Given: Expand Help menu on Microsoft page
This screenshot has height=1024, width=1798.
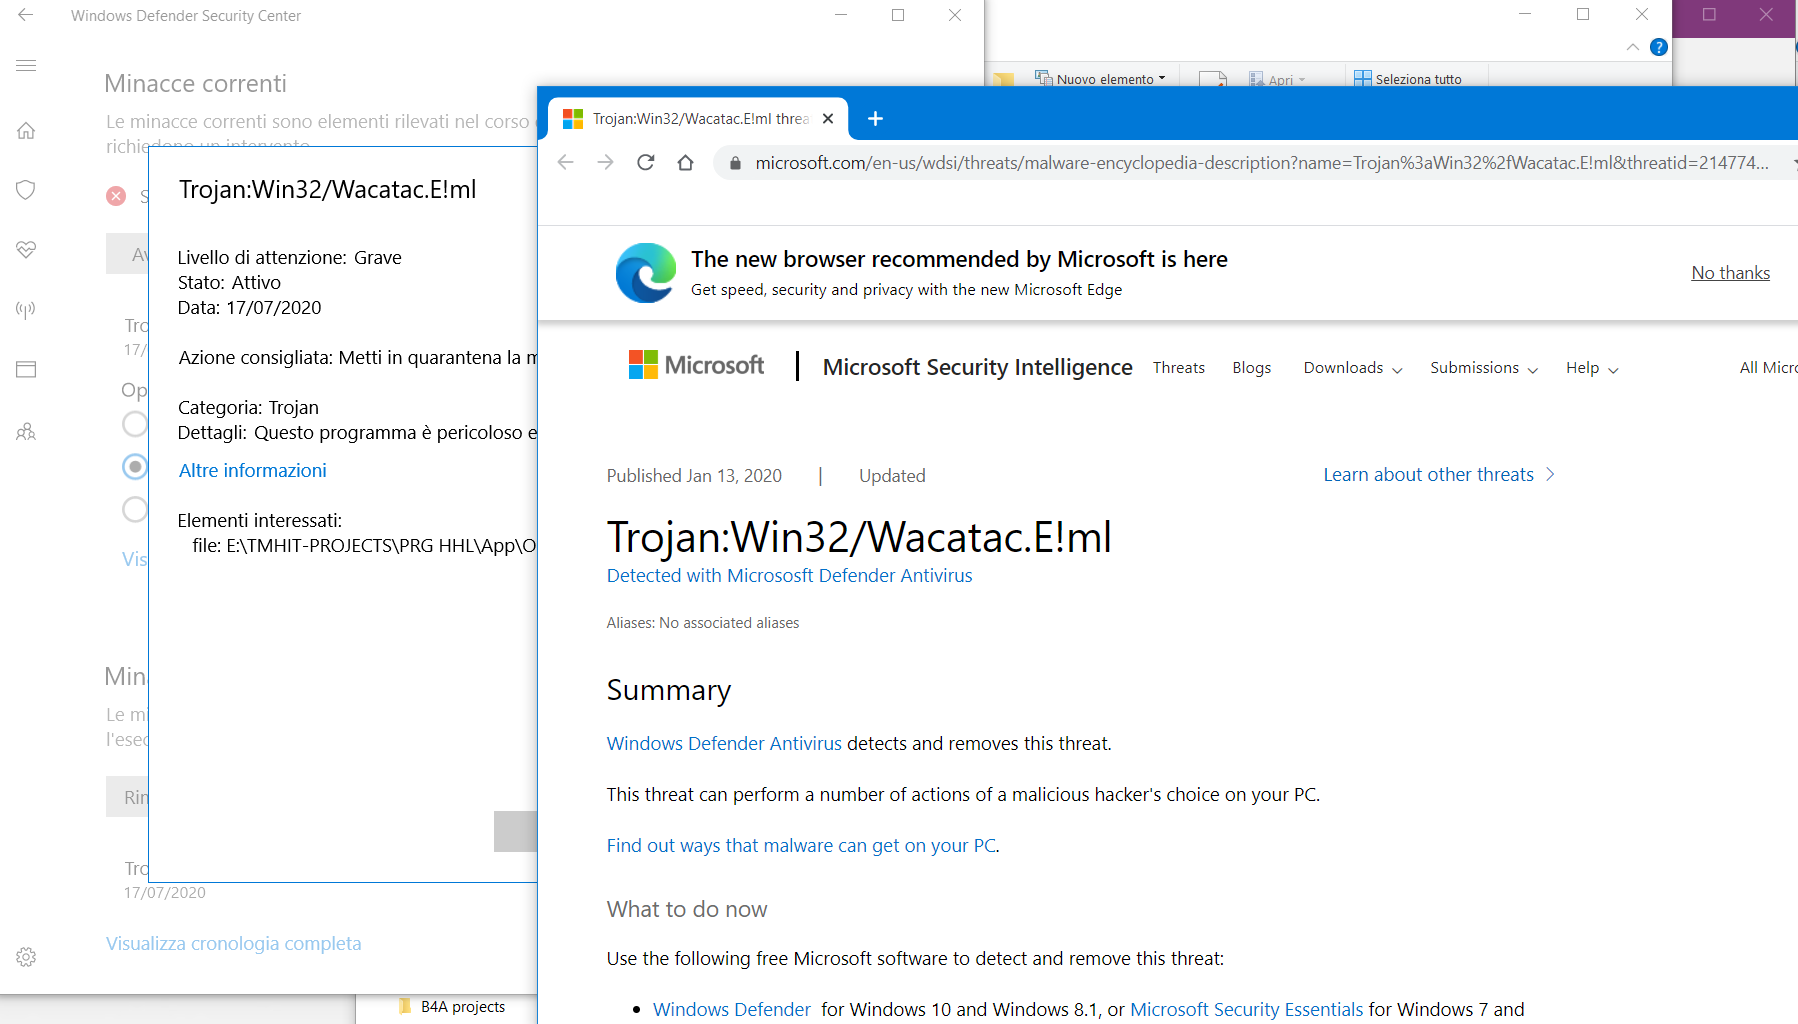Looking at the screenshot, I should pos(1592,368).
